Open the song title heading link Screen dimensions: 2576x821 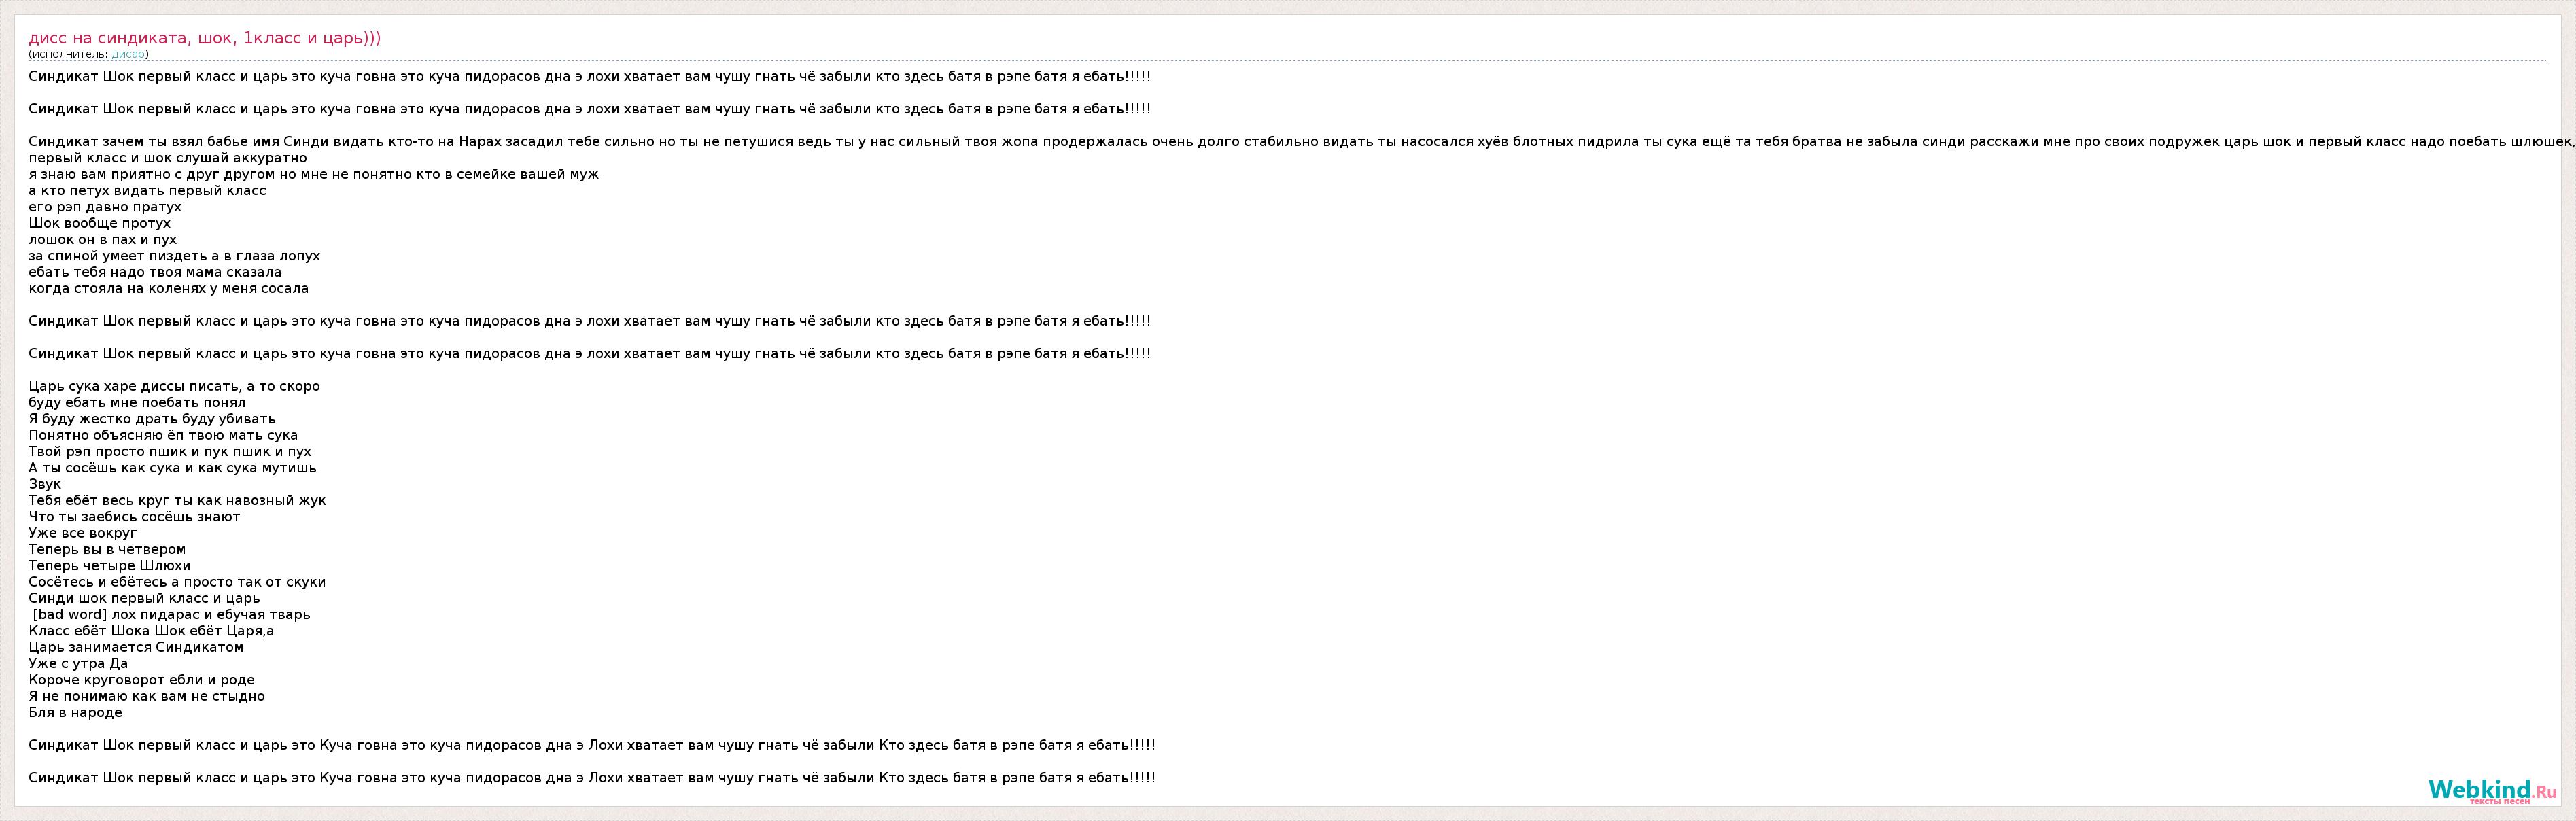pos(204,38)
